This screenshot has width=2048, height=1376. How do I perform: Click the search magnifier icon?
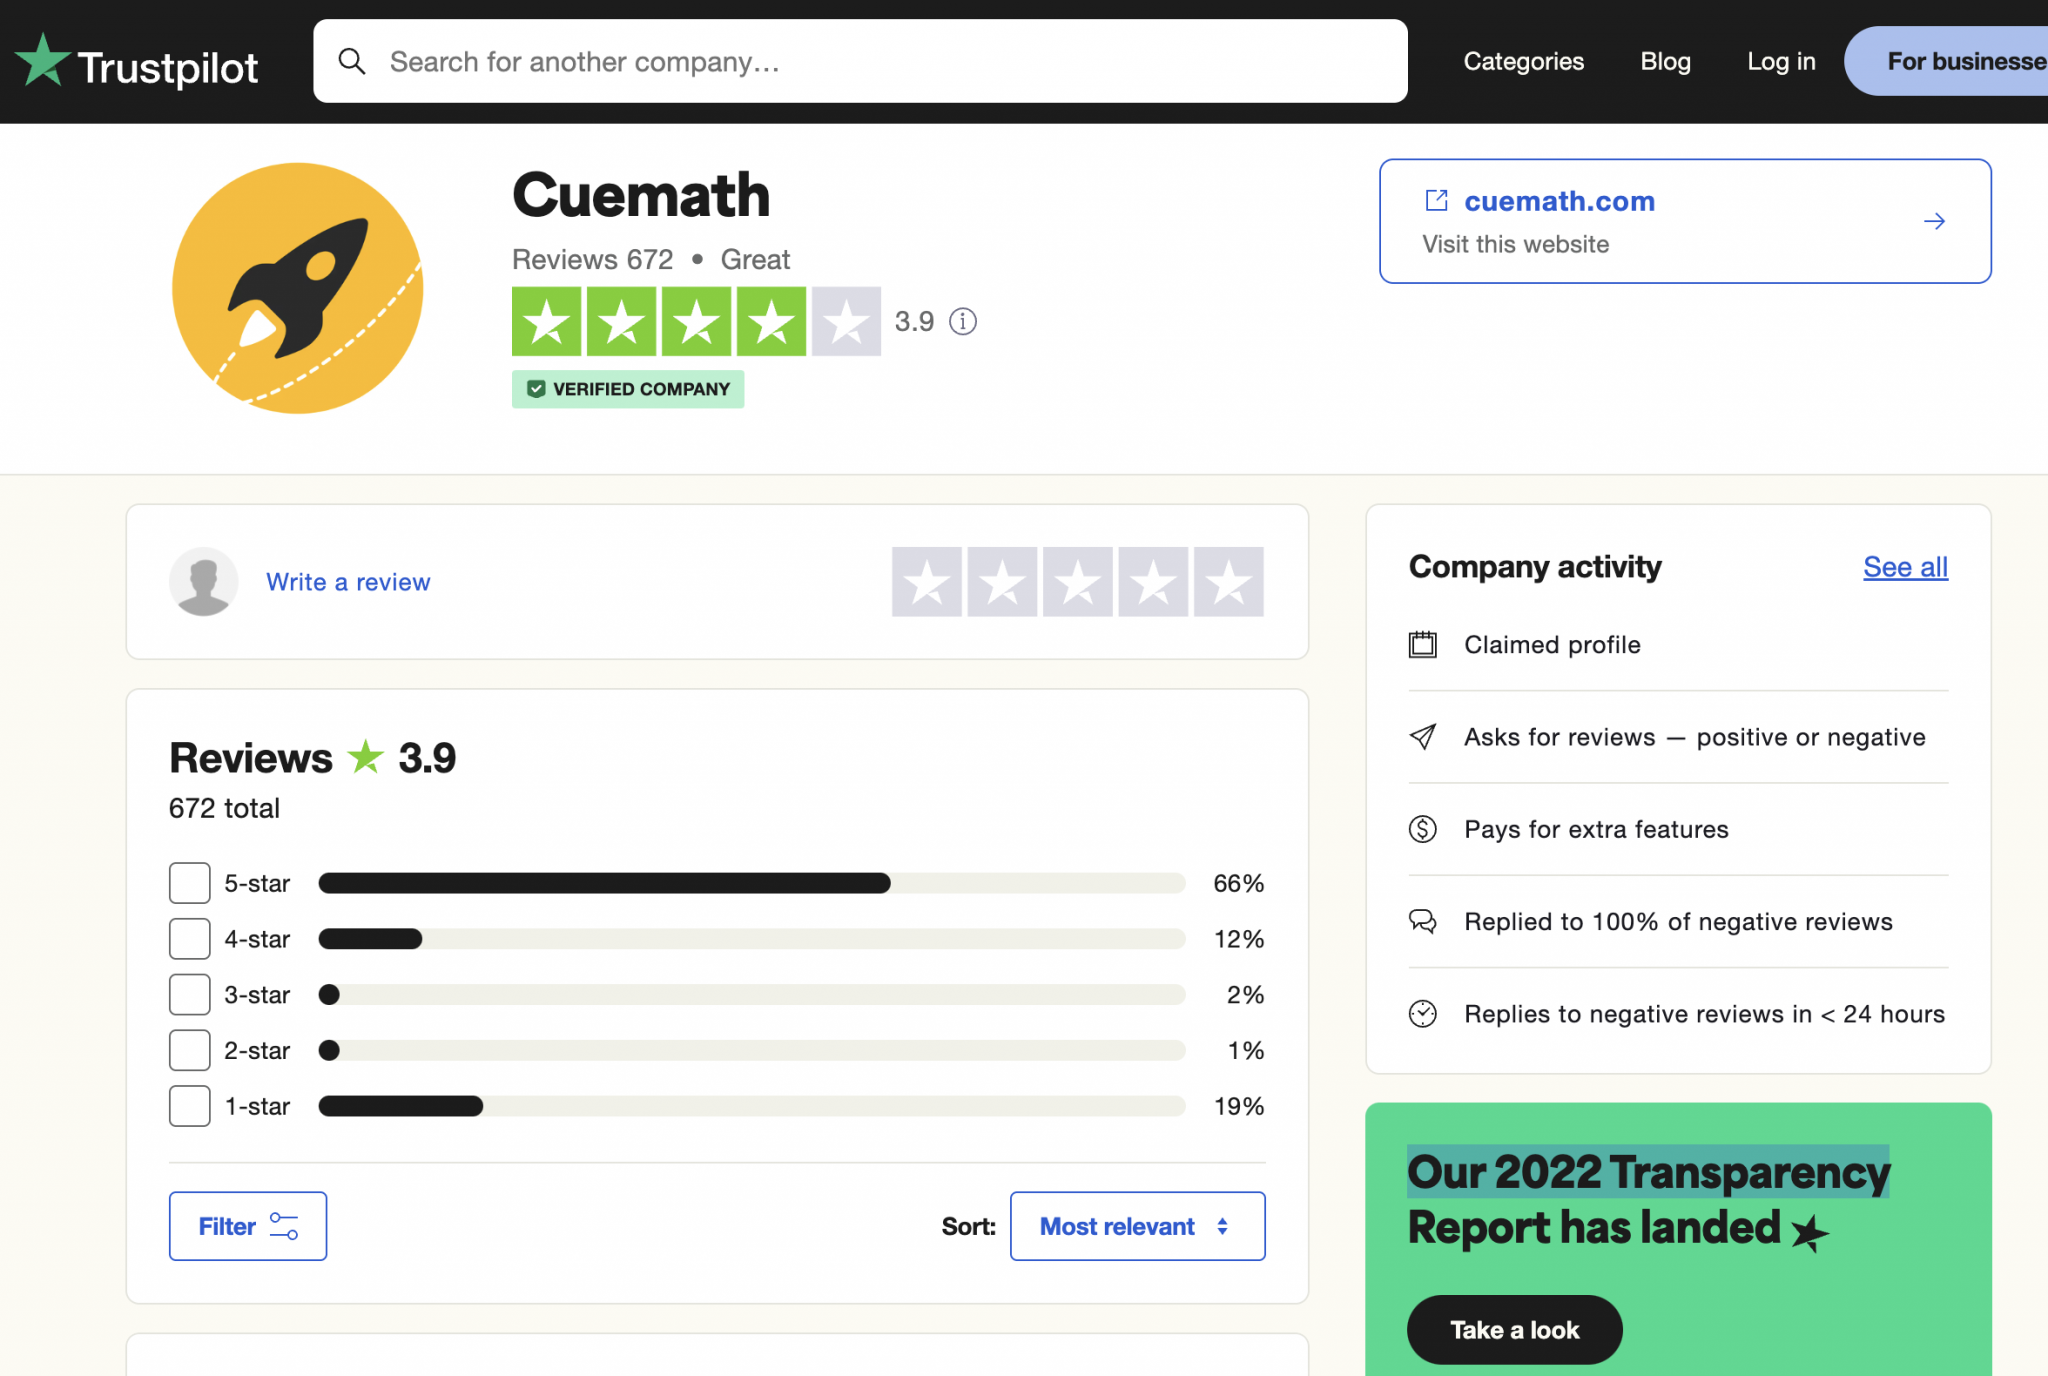coord(352,61)
